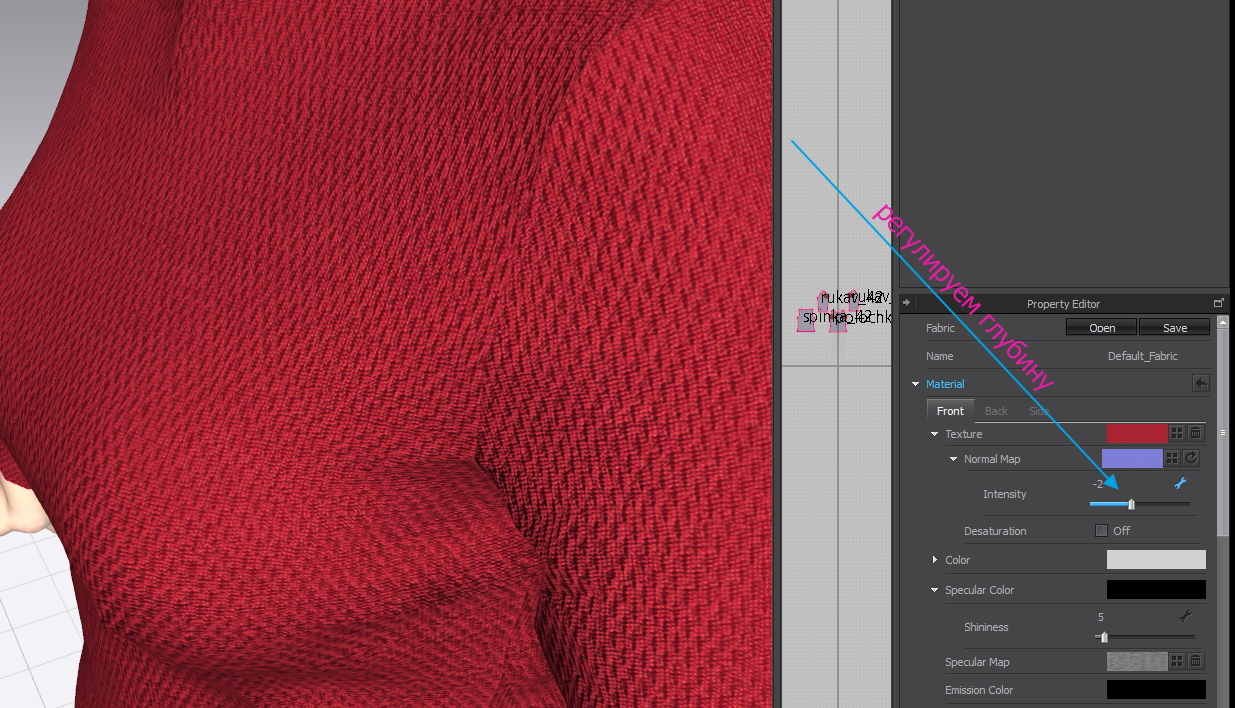
Task: Click the black Emission Color swatch
Action: click(1156, 690)
